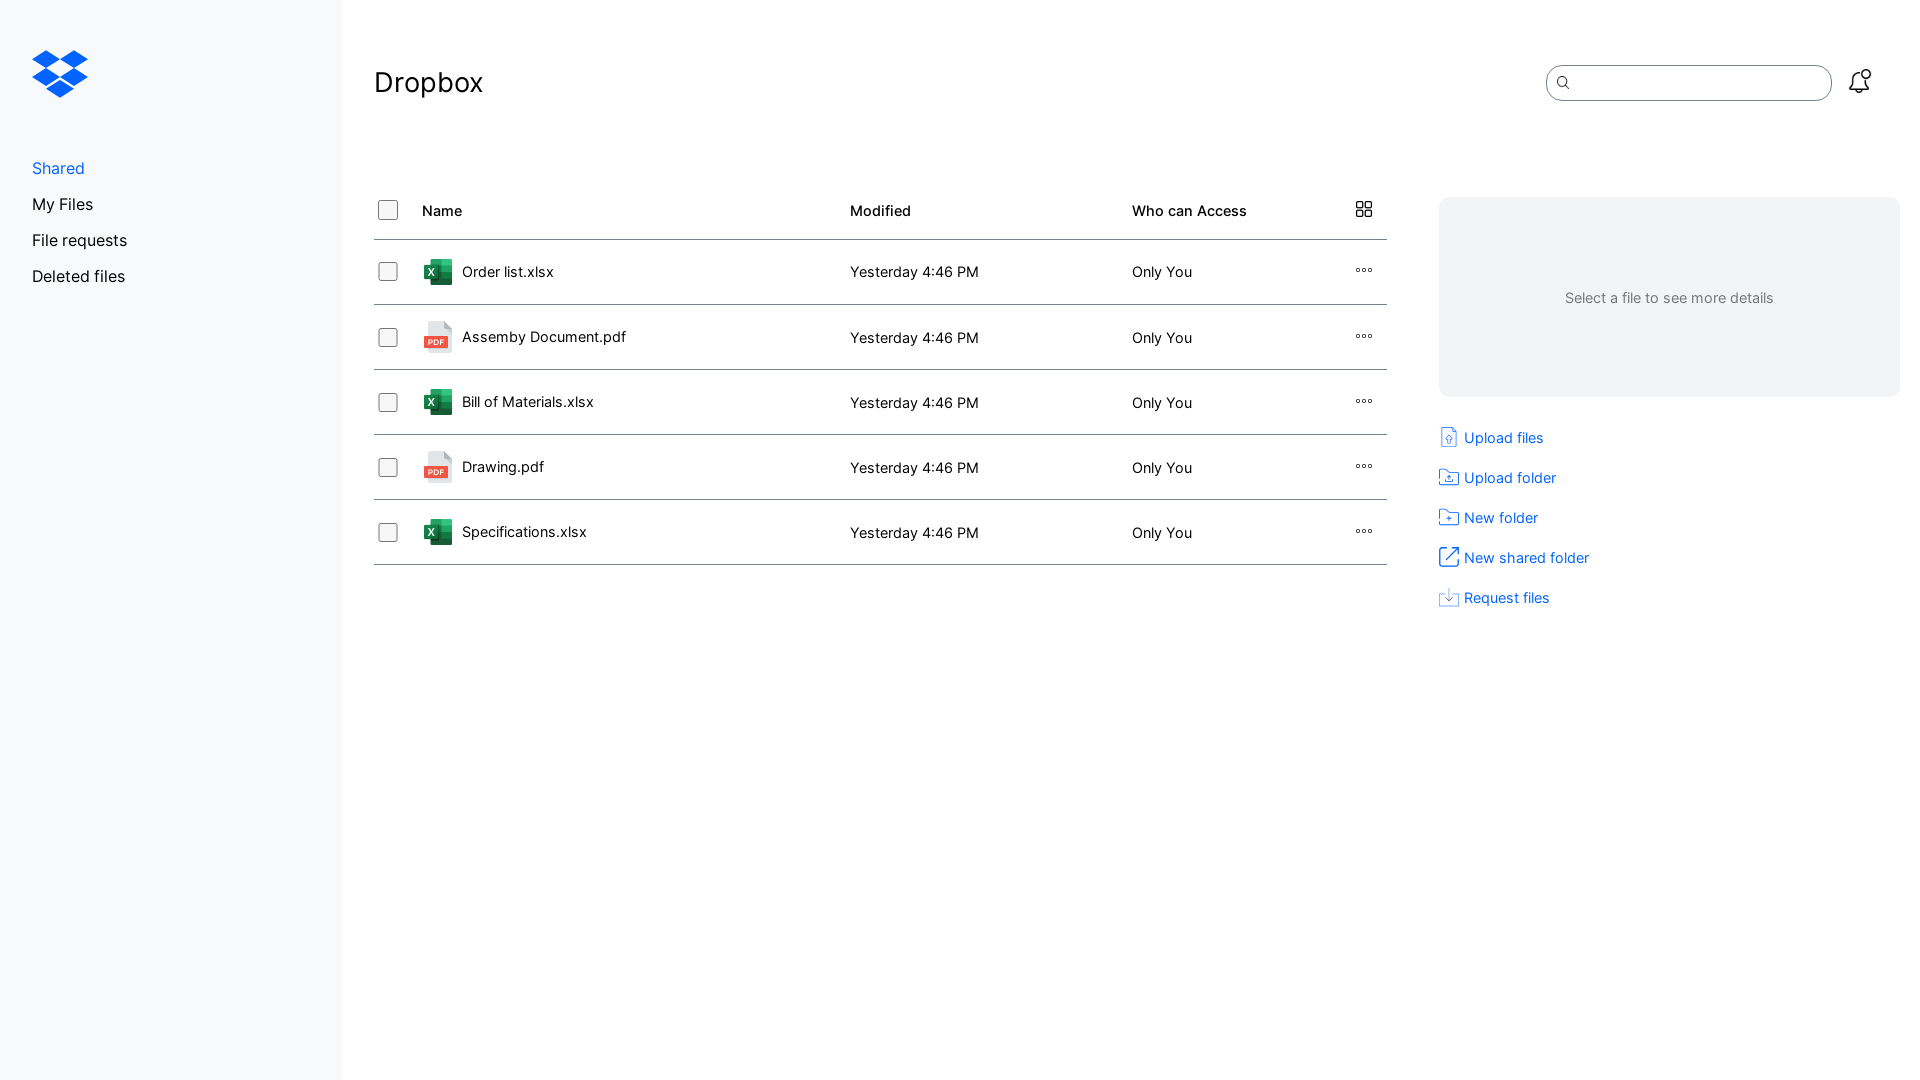This screenshot has width=1920, height=1080.
Task: Click the Upload folder link
Action: click(1510, 478)
